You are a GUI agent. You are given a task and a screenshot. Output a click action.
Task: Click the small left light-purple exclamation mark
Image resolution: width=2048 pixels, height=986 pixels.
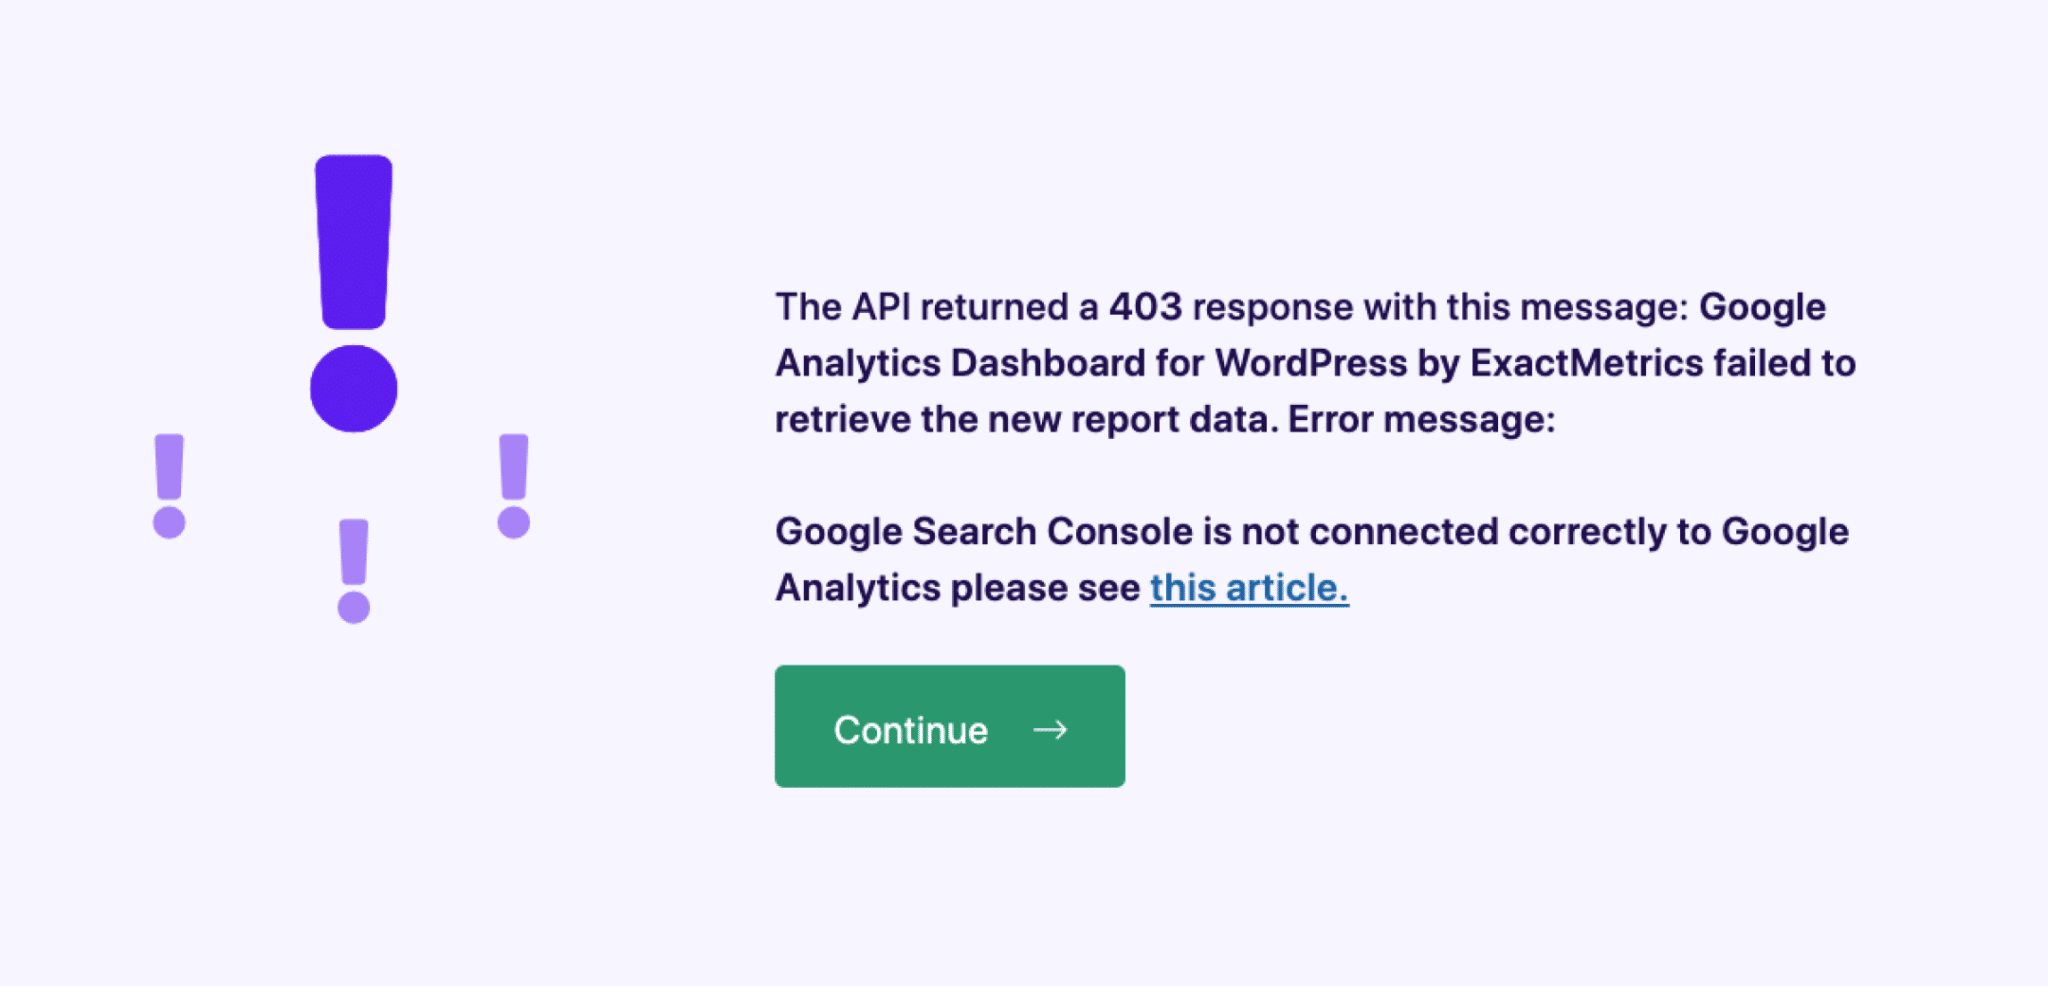tap(169, 486)
